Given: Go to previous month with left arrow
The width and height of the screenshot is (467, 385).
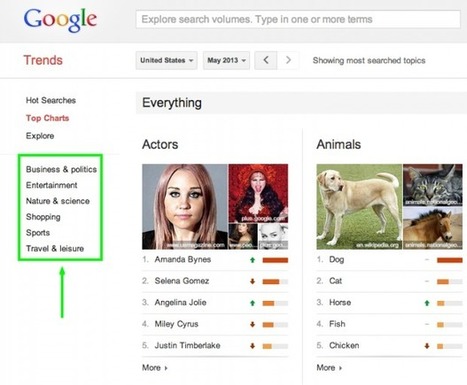Looking at the screenshot, I should coord(266,60).
